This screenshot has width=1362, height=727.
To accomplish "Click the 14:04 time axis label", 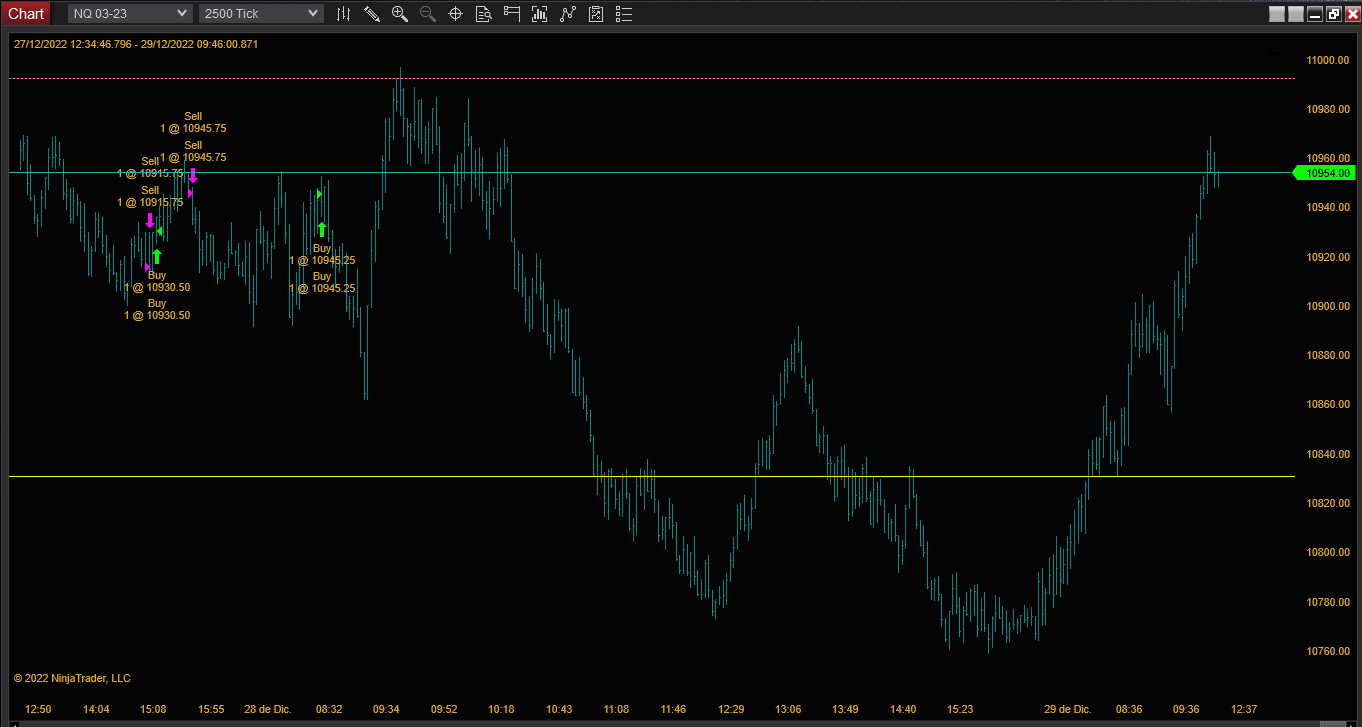I will click(96, 709).
